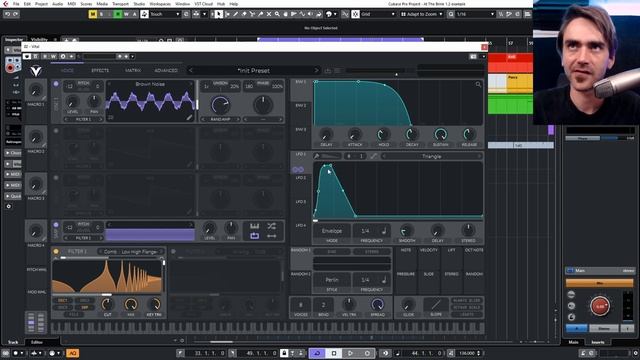Image resolution: width=640 pixels, height=360 pixels.
Task: Select the Zoom magnifier tool
Action: coord(277,14)
